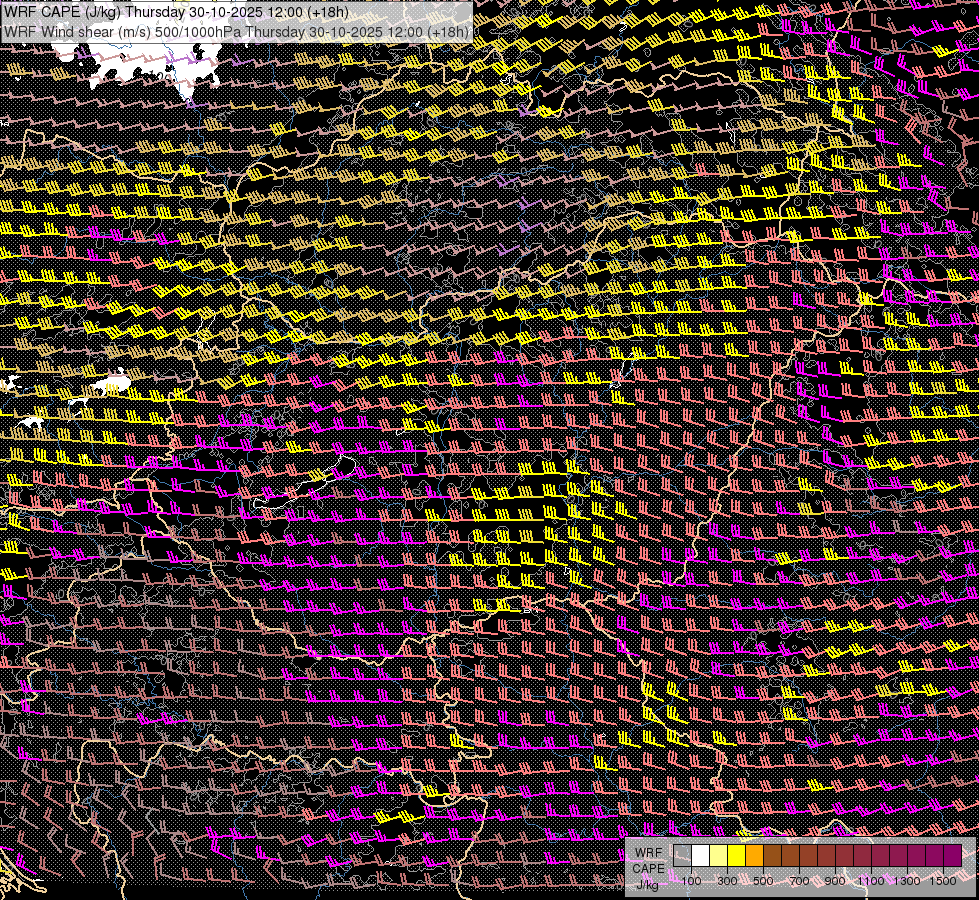This screenshot has height=900, width=979.
Task: Select the last purple swatch above 1500
Action: pyautogui.click(x=953, y=856)
